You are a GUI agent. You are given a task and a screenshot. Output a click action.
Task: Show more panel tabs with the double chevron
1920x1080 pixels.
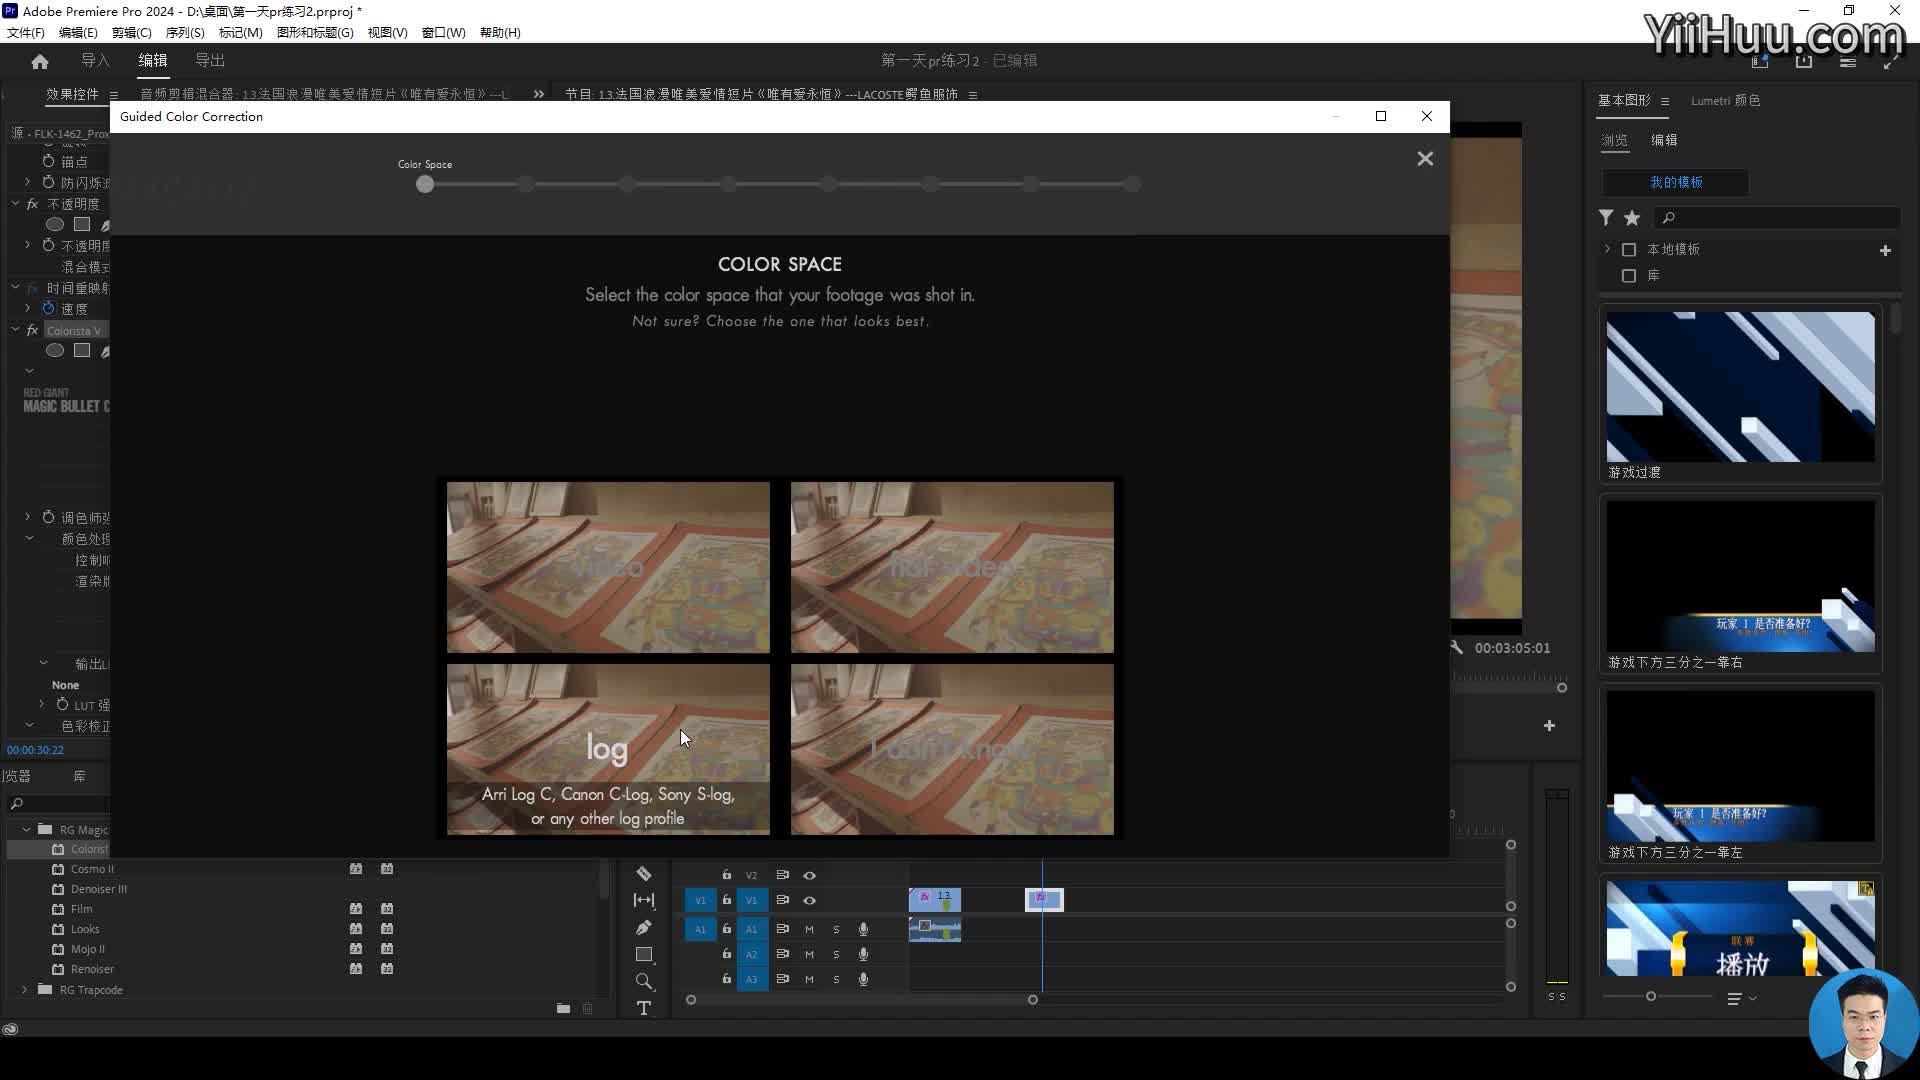coord(539,95)
